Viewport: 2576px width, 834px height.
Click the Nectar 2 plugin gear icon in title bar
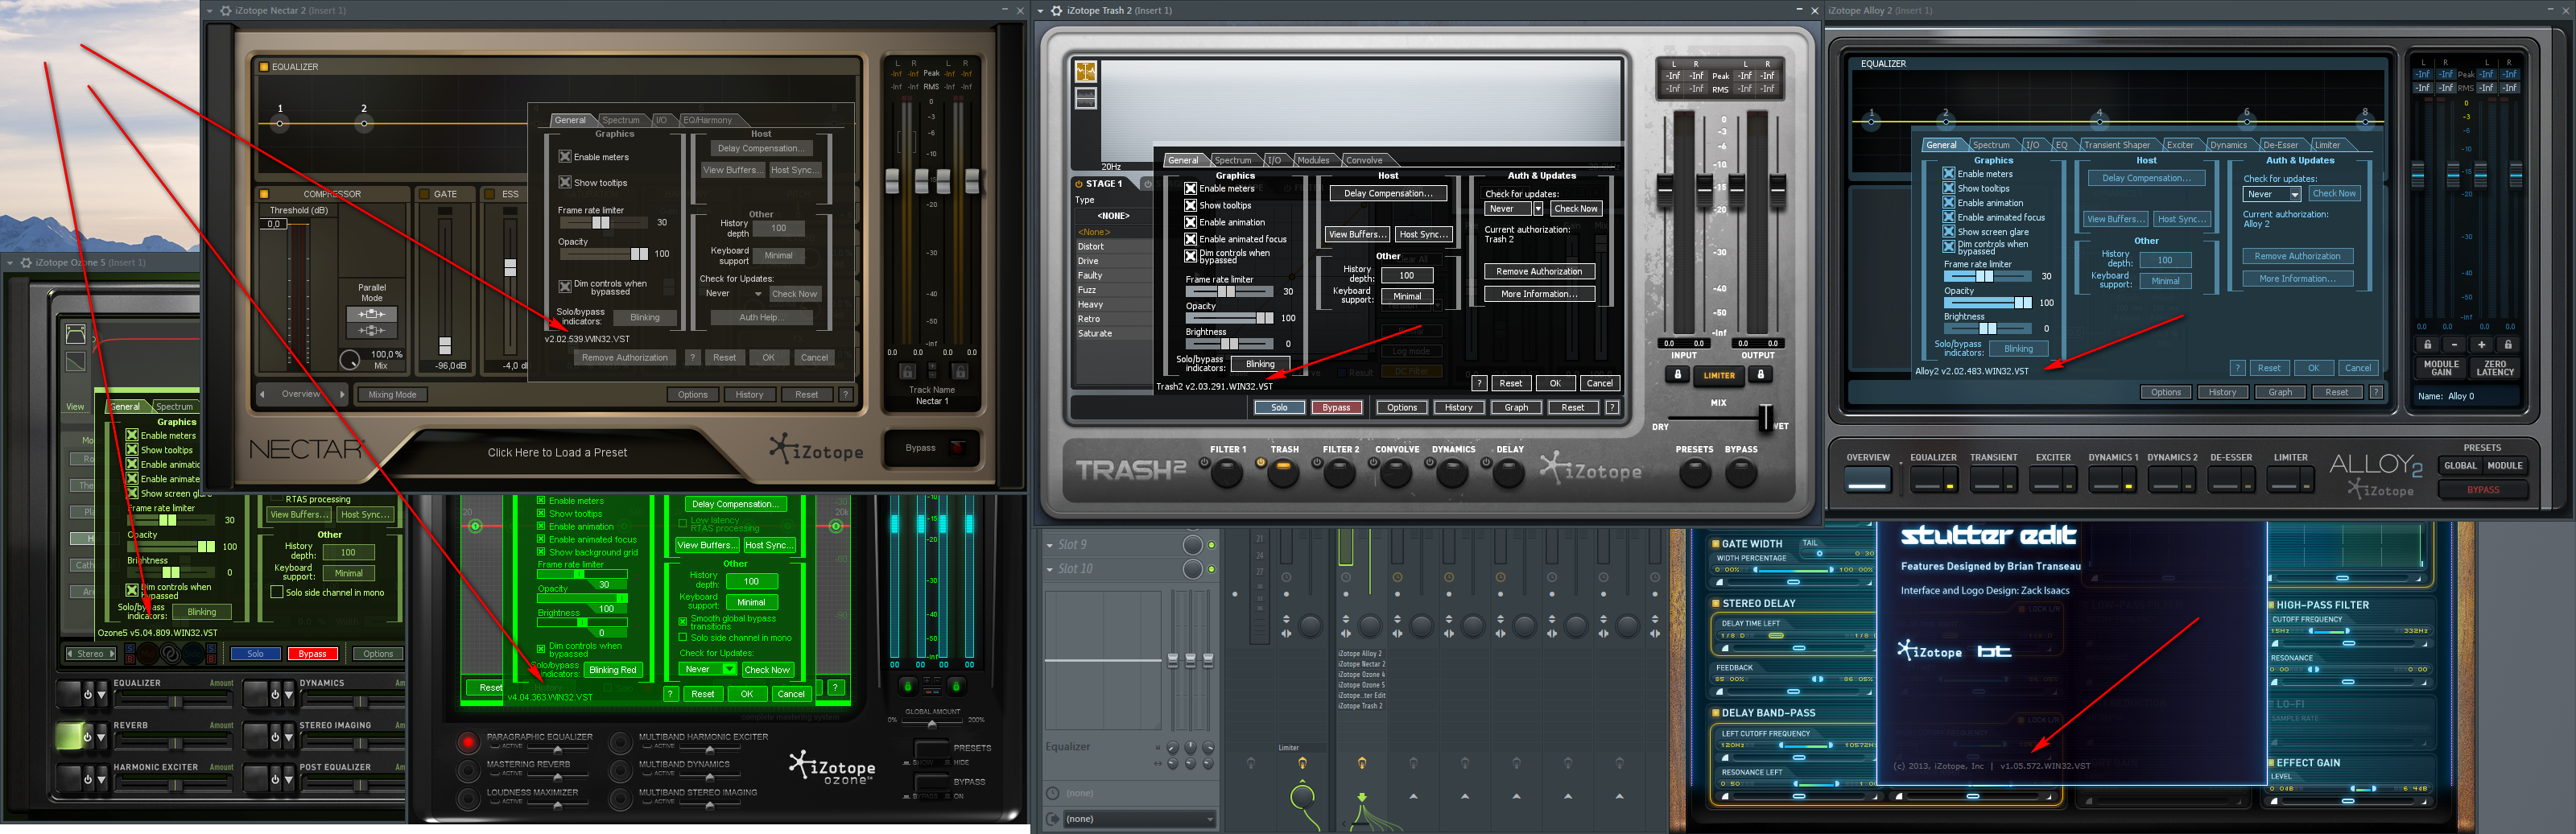point(225,10)
